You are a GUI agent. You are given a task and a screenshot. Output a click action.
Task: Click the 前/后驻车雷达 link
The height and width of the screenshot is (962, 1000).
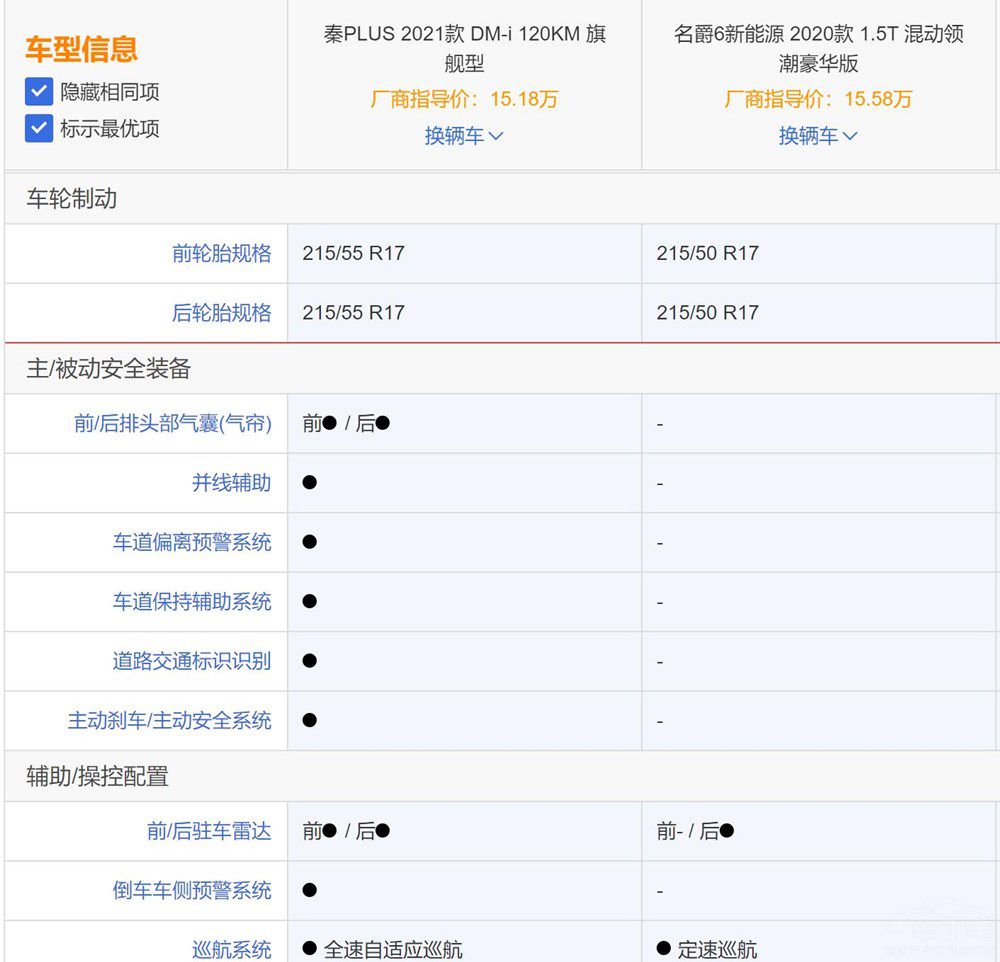coord(209,831)
